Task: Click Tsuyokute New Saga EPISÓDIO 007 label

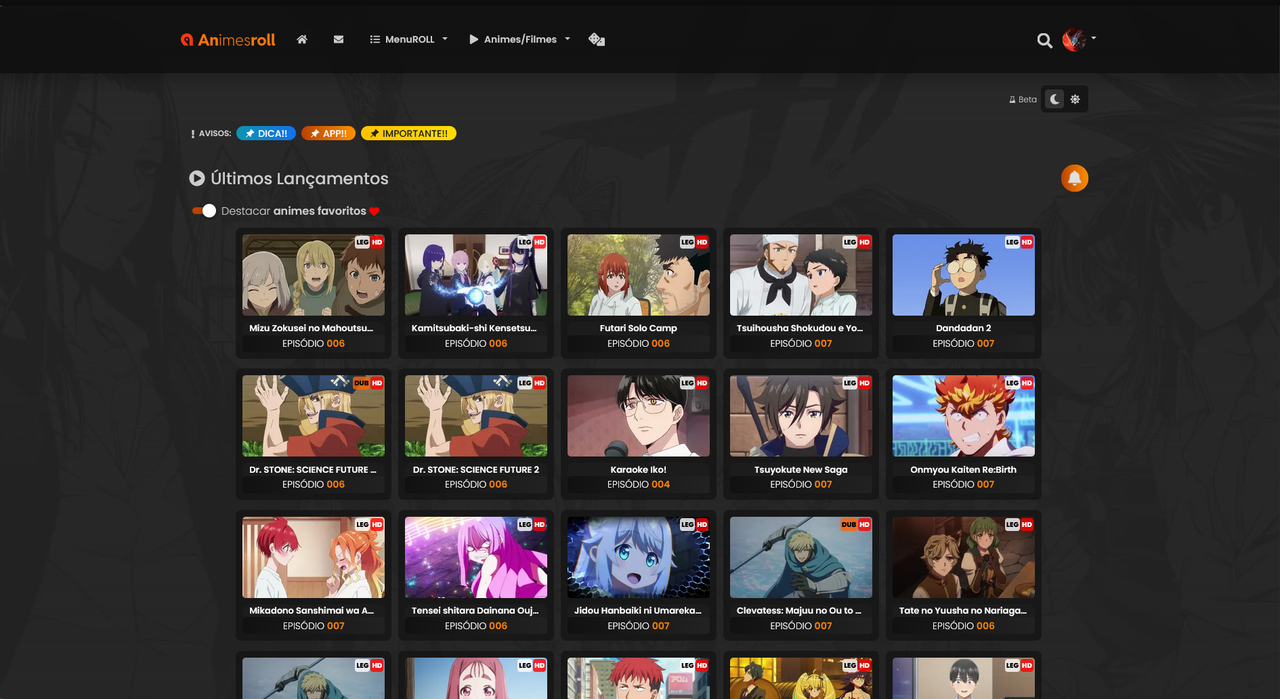Action: [x=801, y=484]
